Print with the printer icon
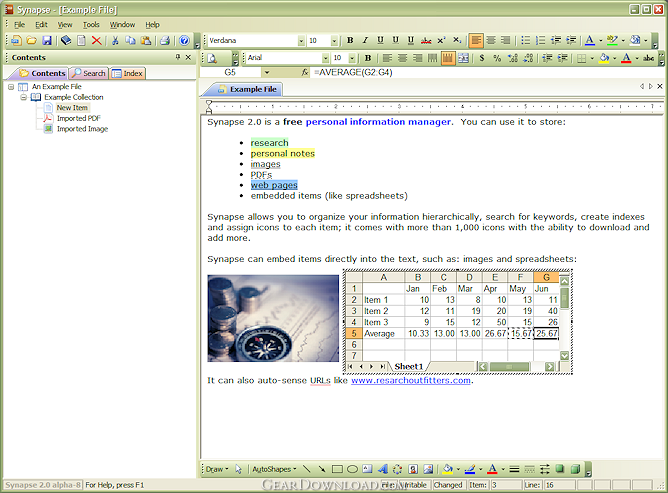 pyautogui.click(x=165, y=40)
